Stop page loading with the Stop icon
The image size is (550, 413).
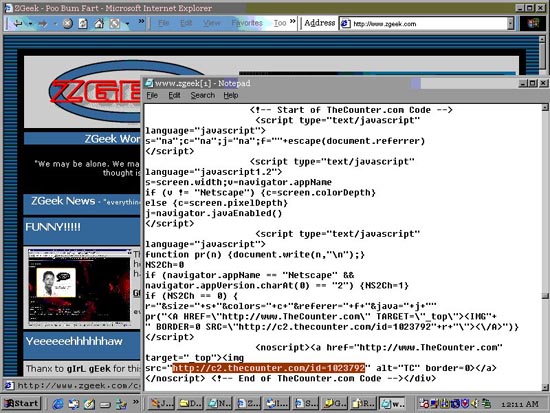[x=68, y=24]
